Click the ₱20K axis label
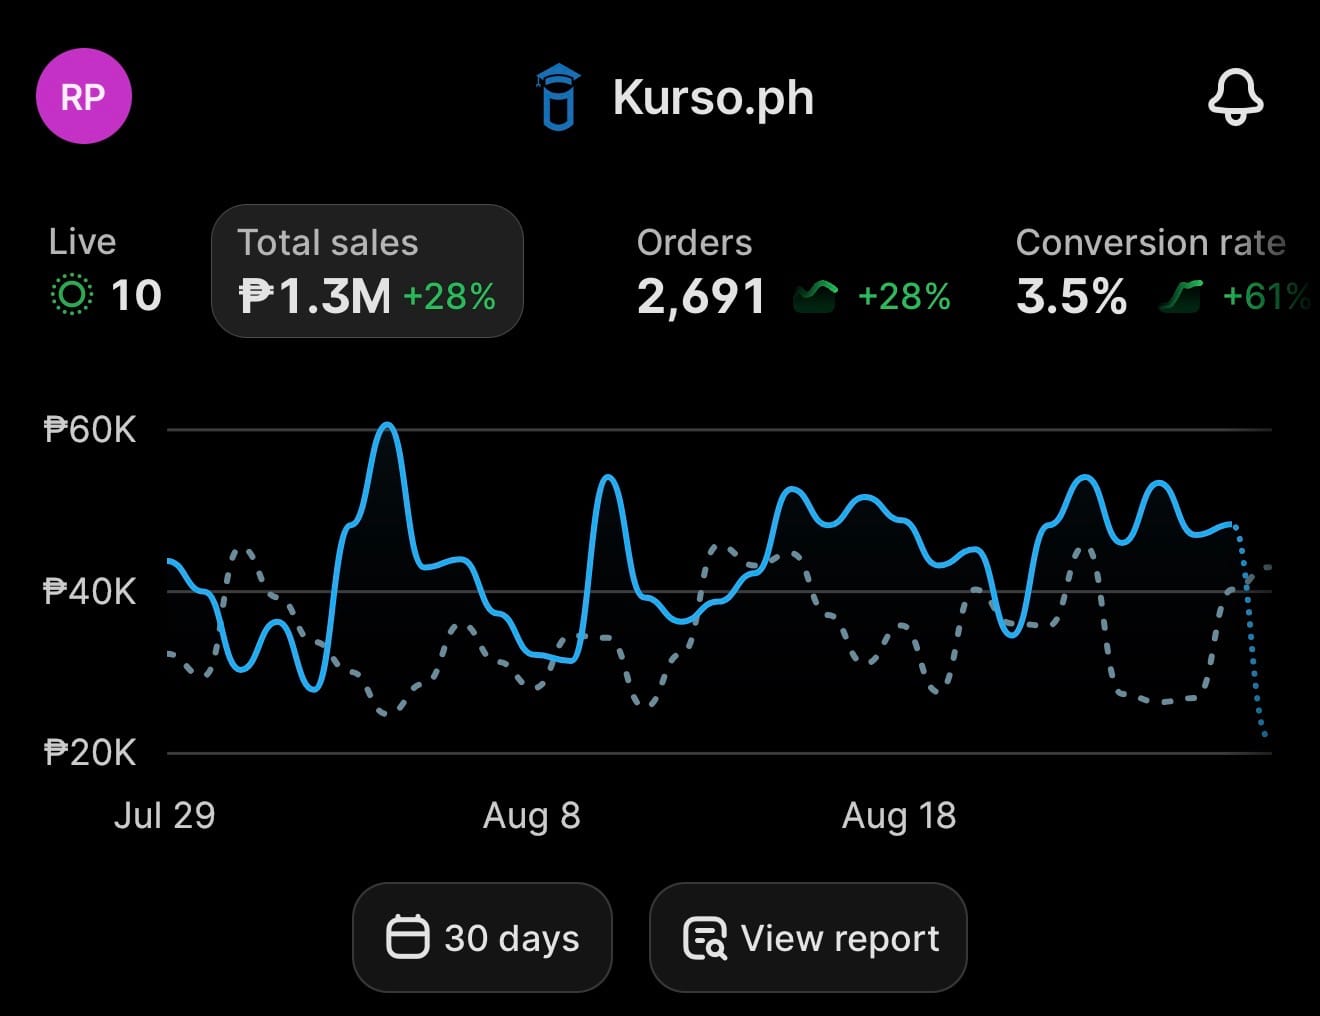Screen dimensions: 1320x1016 pyautogui.click(x=90, y=752)
